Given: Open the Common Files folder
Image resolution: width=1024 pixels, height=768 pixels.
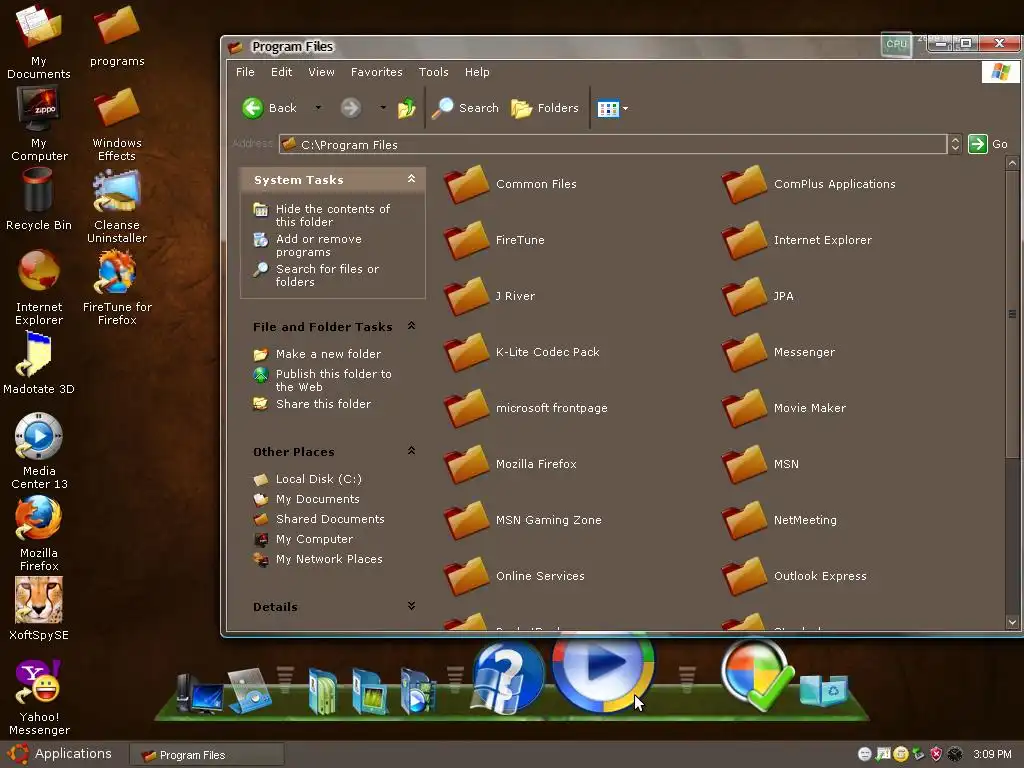Looking at the screenshot, I should click(x=510, y=184).
